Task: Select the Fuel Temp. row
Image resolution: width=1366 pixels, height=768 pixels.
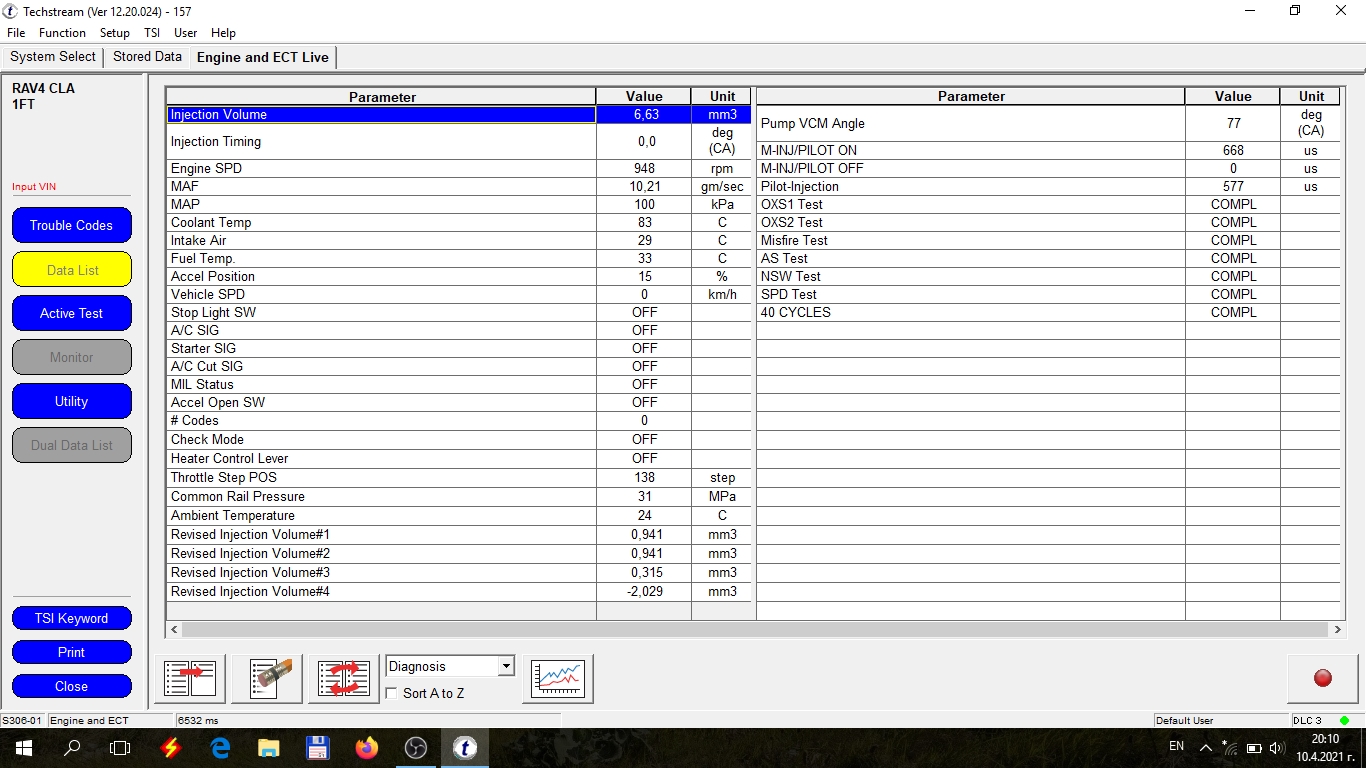Action: point(458,258)
